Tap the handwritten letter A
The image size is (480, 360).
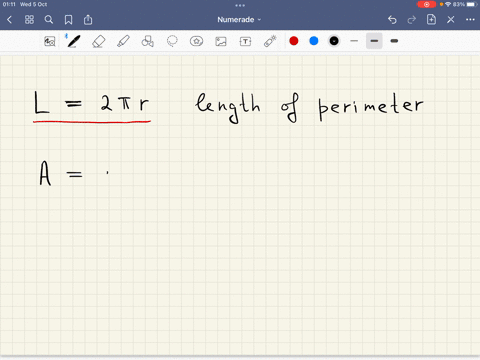[45, 173]
